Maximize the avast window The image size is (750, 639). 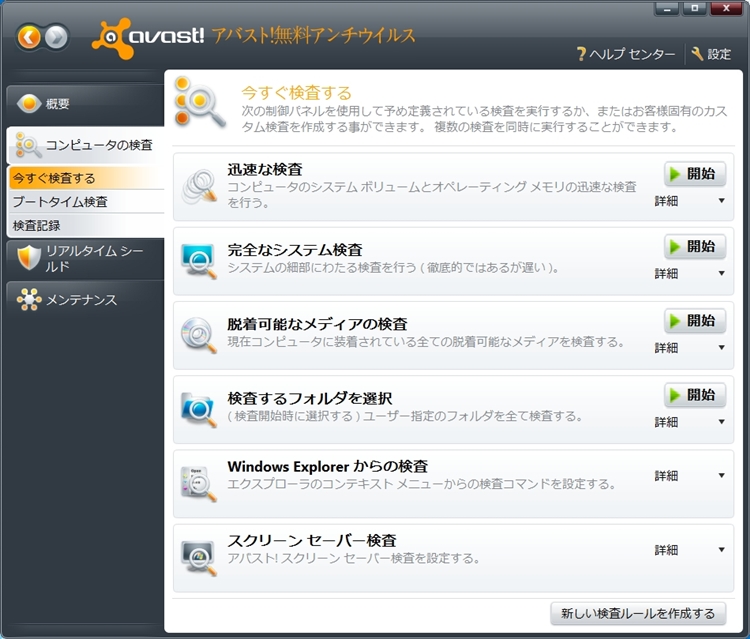(695, 8)
